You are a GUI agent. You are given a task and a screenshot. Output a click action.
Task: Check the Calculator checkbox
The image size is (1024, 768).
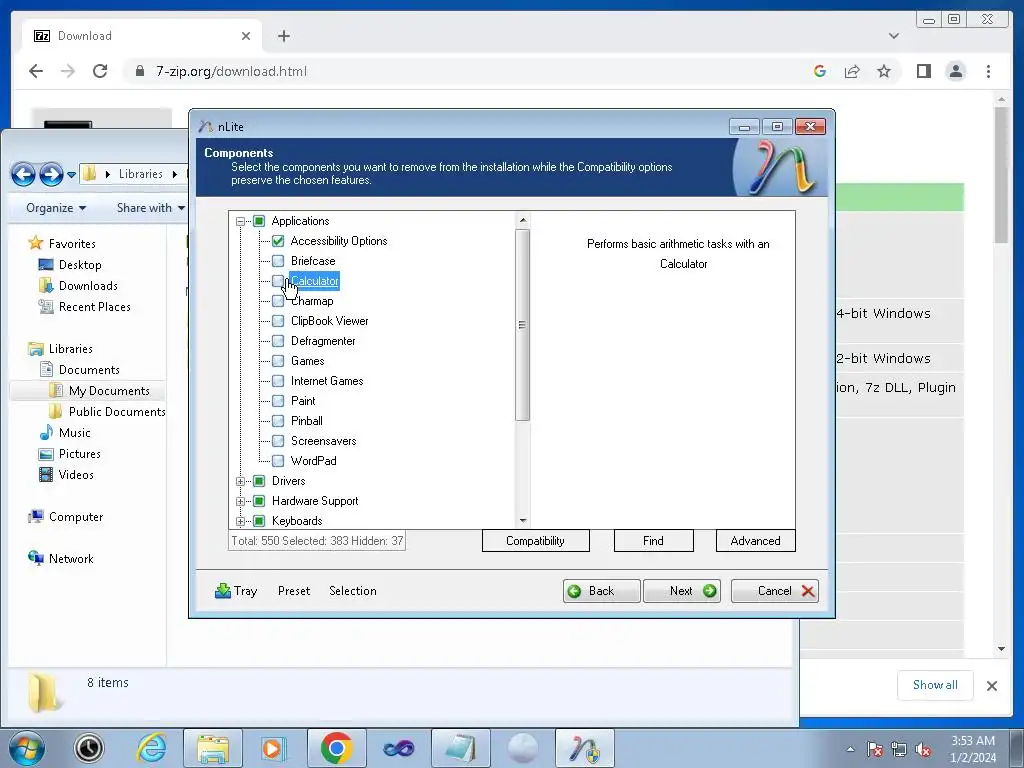(x=278, y=281)
